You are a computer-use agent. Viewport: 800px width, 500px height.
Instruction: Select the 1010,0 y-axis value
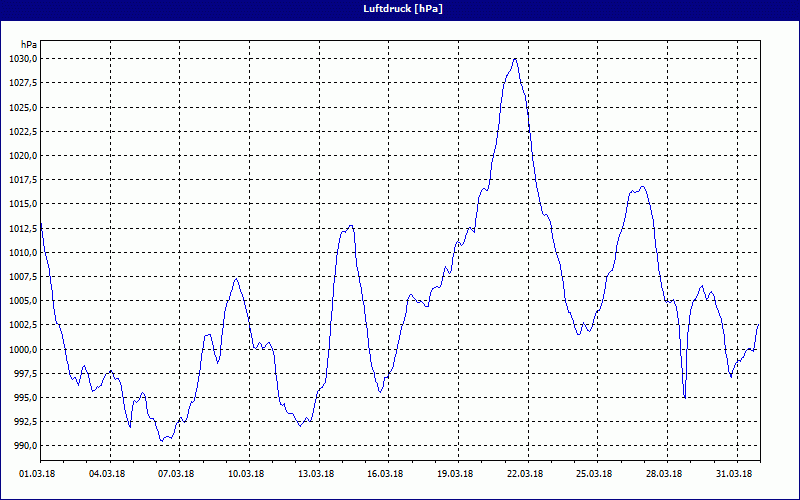coord(23,252)
